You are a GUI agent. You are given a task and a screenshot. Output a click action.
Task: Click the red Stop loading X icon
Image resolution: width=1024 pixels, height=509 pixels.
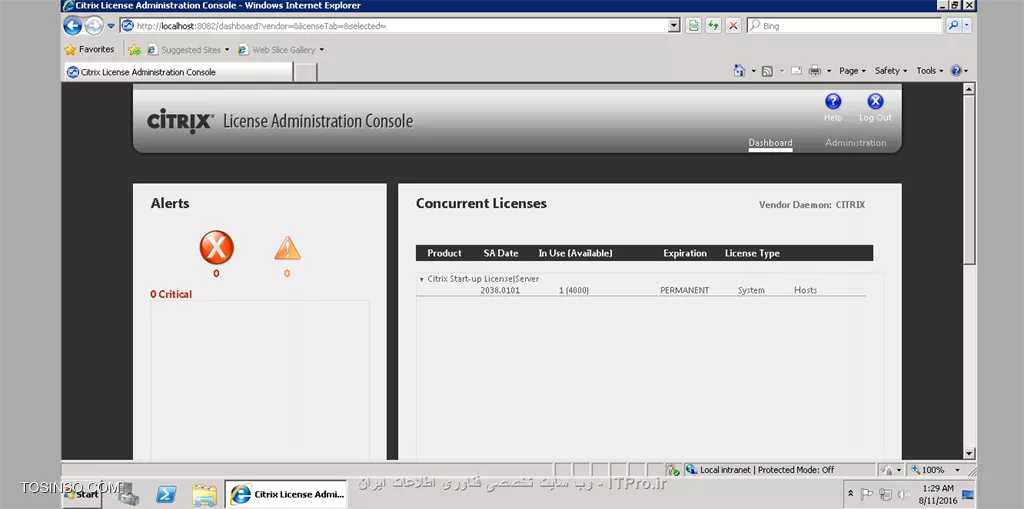pyautogui.click(x=733, y=25)
